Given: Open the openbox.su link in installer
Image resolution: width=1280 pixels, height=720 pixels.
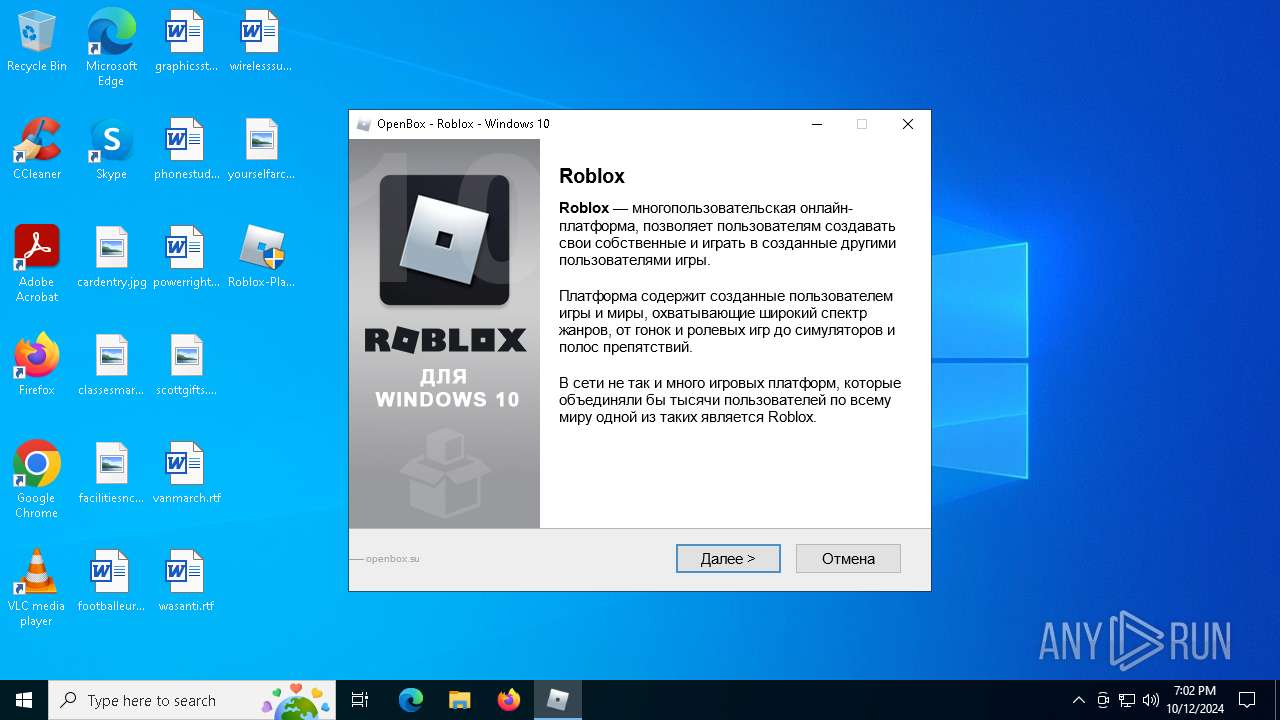Looking at the screenshot, I should pyautogui.click(x=392, y=559).
